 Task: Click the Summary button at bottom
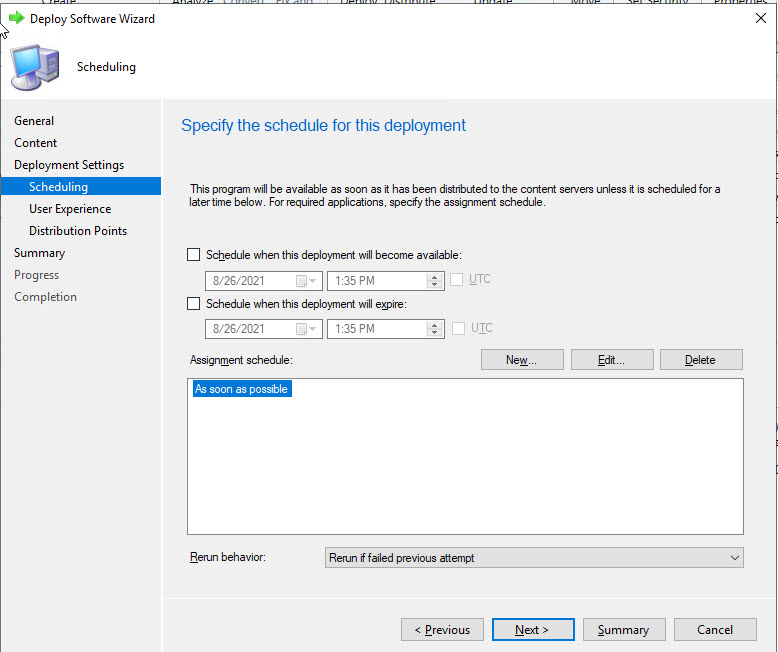[624, 630]
